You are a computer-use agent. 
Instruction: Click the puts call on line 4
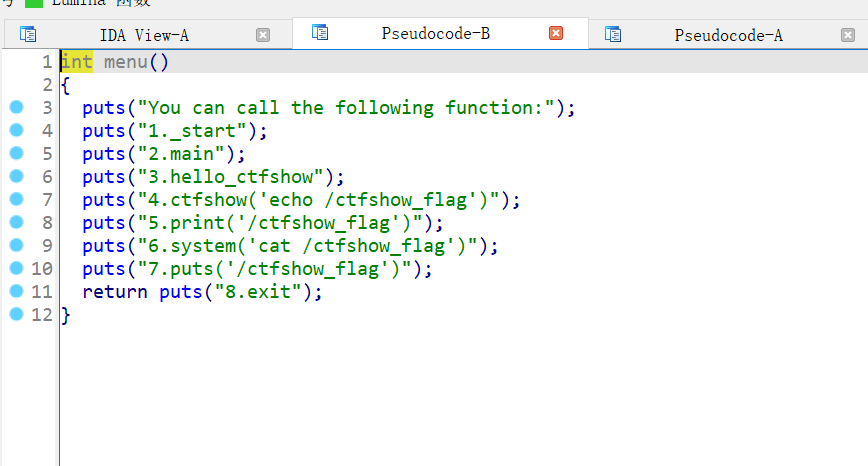[104, 131]
